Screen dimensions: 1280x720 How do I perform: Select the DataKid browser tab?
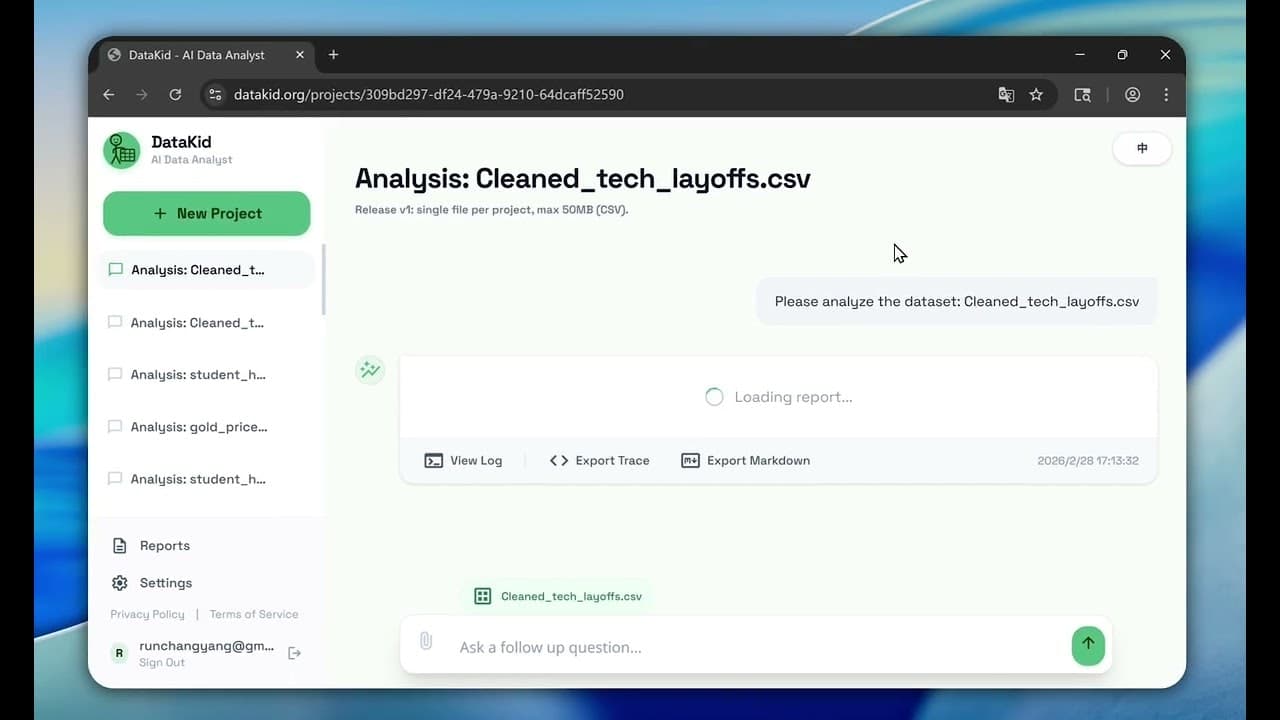coord(200,55)
